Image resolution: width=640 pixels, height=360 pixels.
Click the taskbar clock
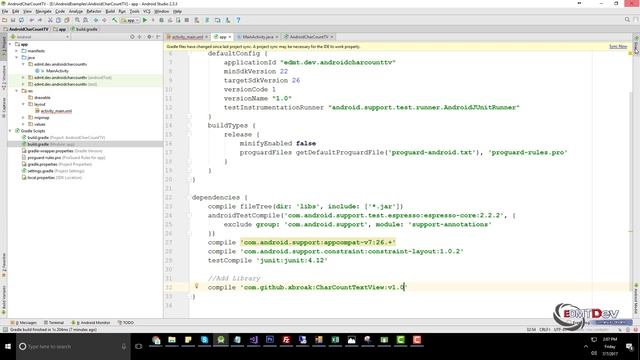pyautogui.click(x=610, y=347)
